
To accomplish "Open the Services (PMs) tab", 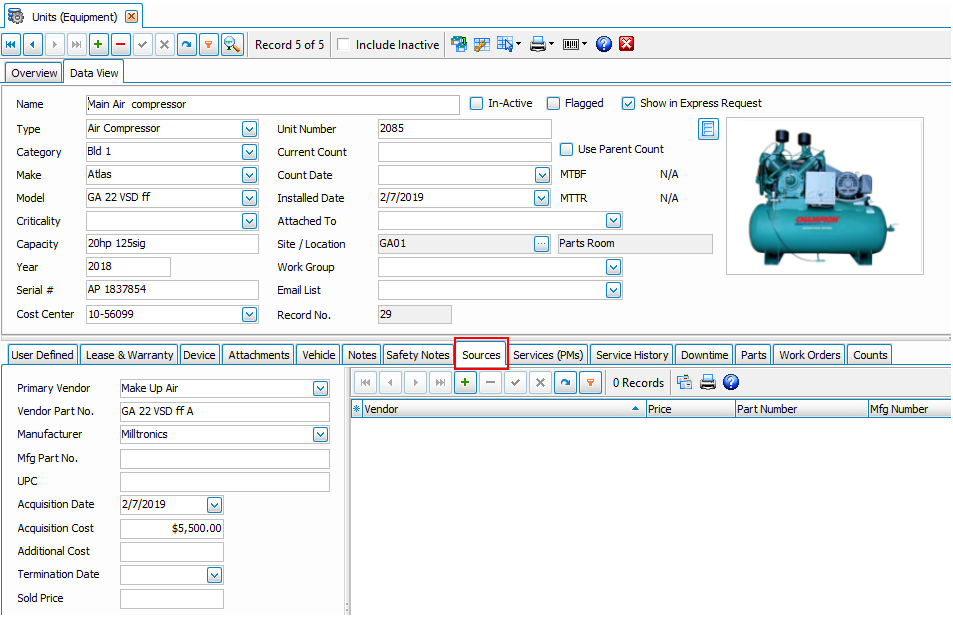I will click(x=548, y=355).
